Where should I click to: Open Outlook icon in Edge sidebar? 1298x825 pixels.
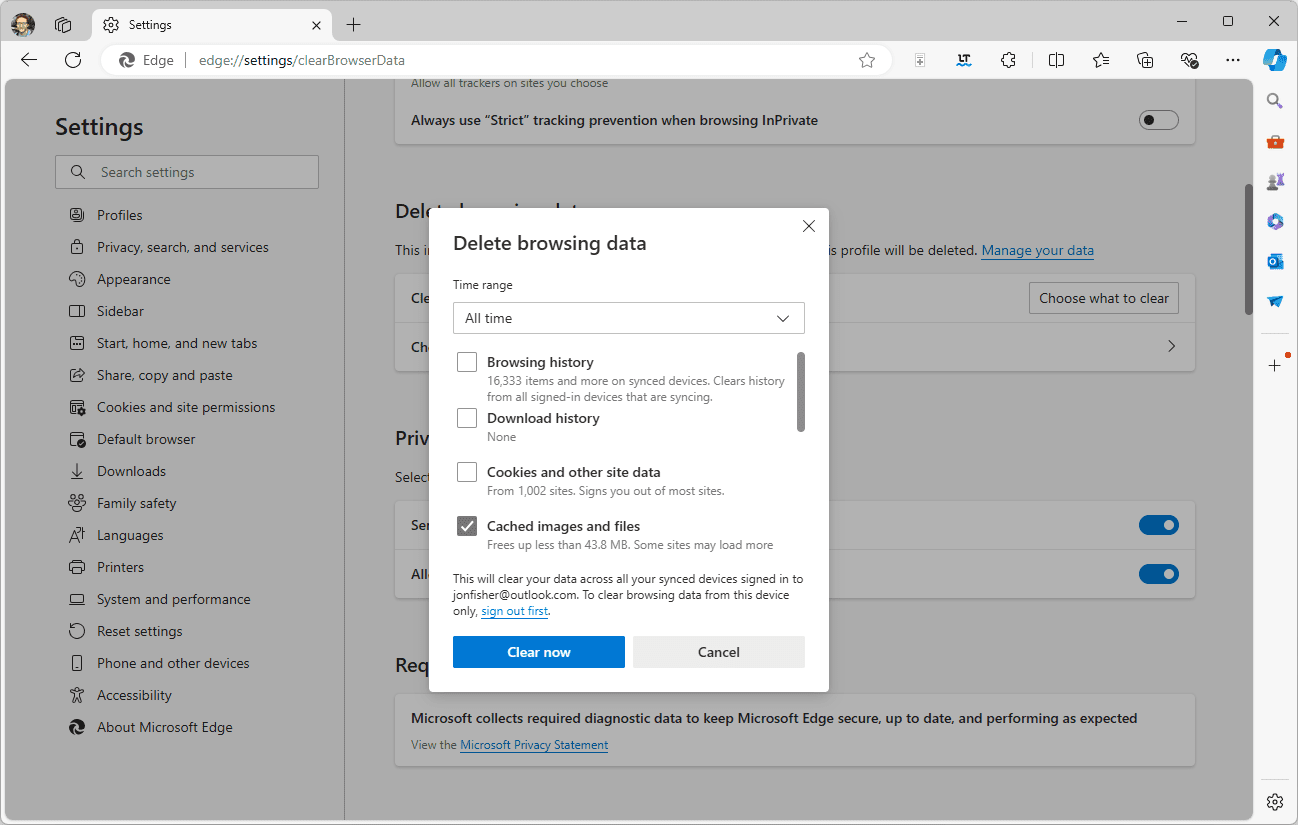pyautogui.click(x=1274, y=261)
